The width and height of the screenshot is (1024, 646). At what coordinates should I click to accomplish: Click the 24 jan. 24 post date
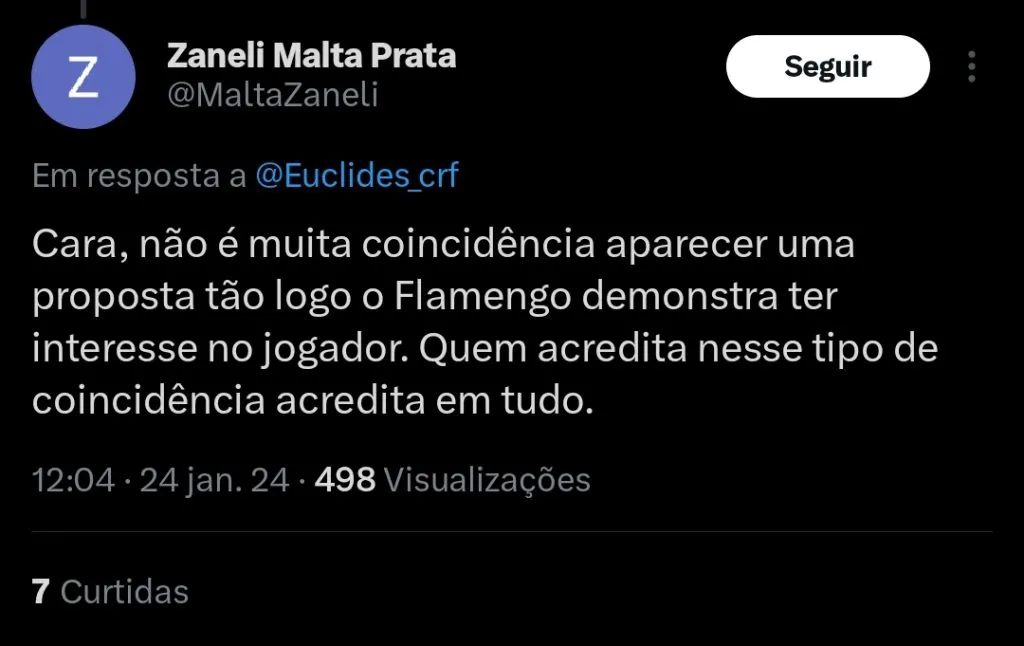[x=214, y=480]
